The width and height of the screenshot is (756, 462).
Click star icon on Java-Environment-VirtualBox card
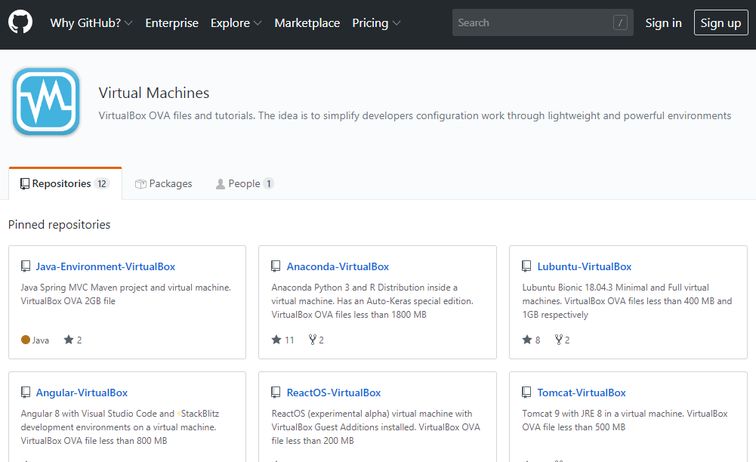(69, 340)
